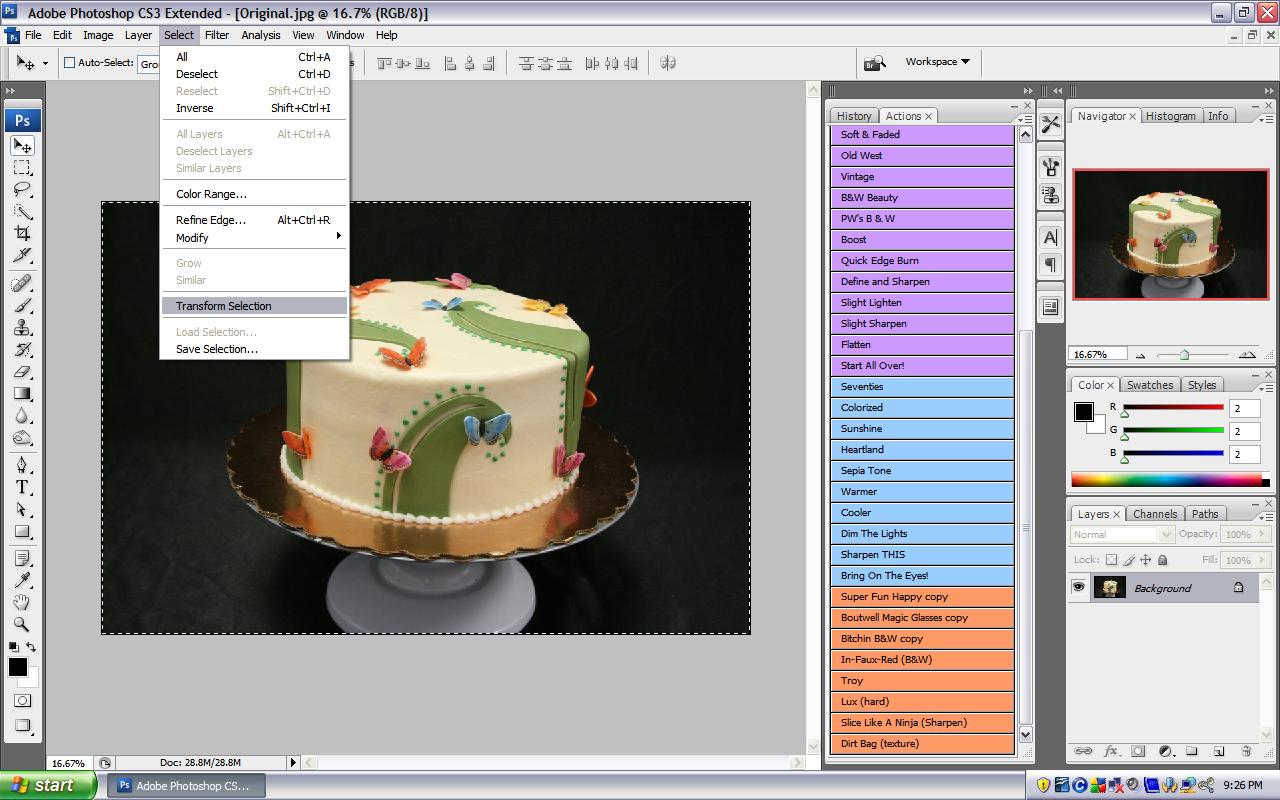
Task: Reset default foreground and background colors
Action: coord(13,647)
